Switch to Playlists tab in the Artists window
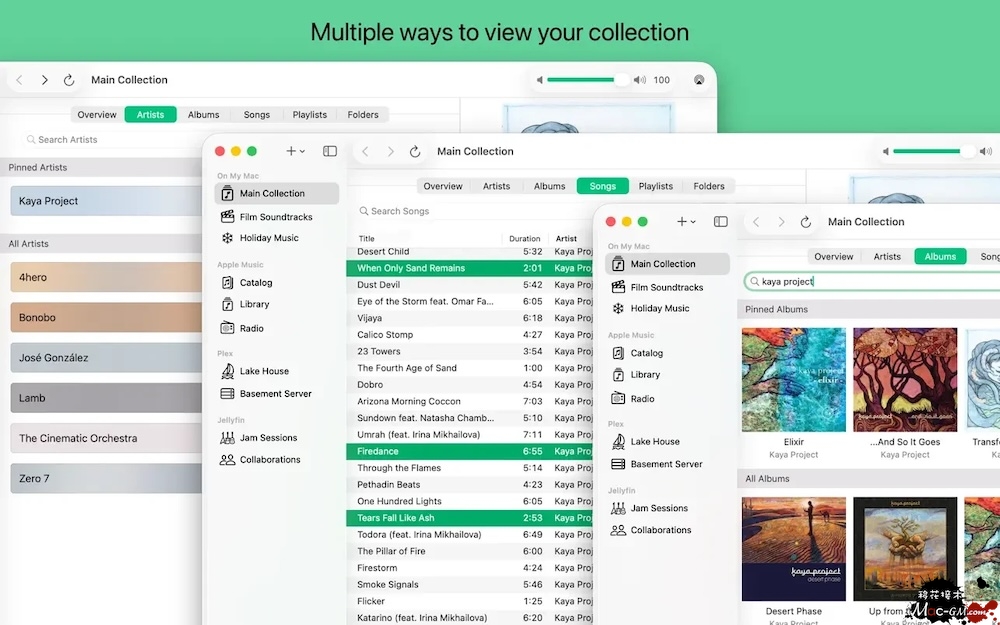This screenshot has width=1000, height=625. [309, 115]
